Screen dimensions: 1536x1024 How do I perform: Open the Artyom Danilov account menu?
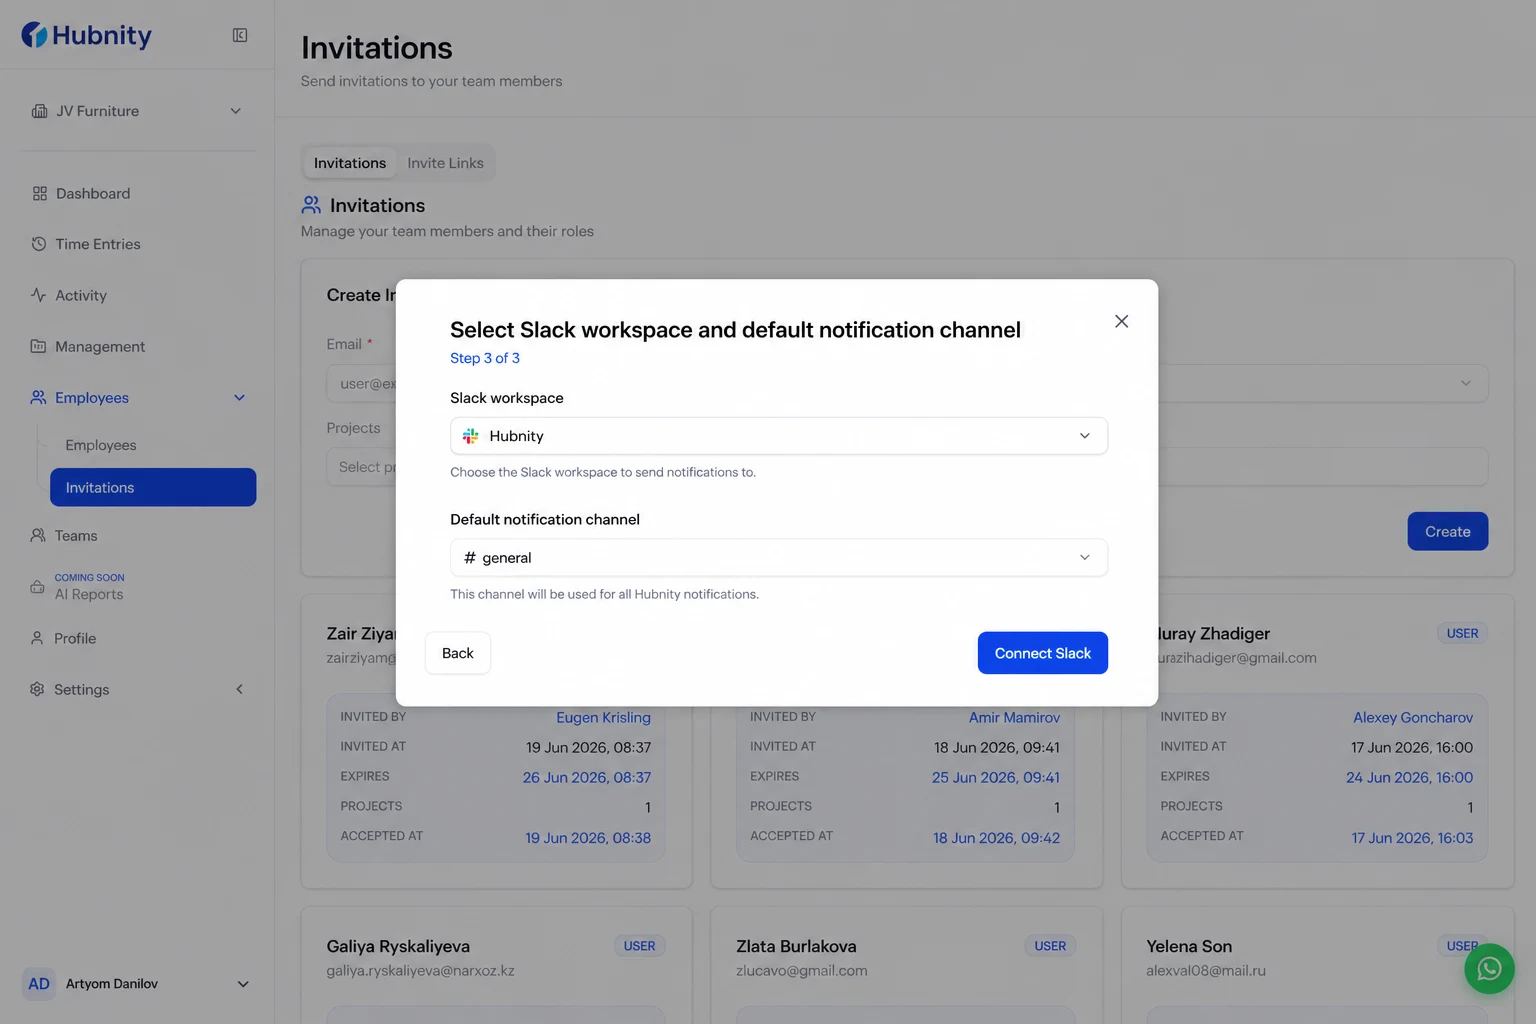click(137, 984)
